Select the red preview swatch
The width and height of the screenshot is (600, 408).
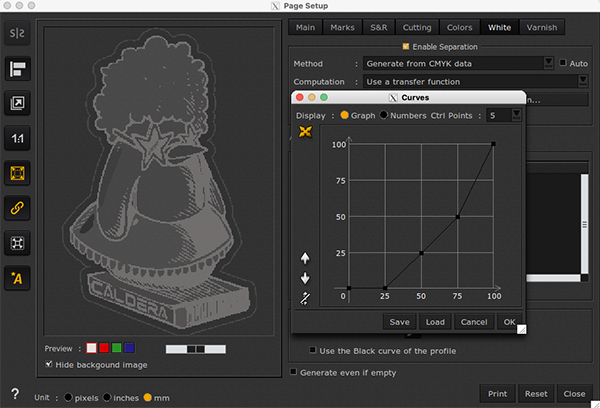pyautogui.click(x=104, y=348)
